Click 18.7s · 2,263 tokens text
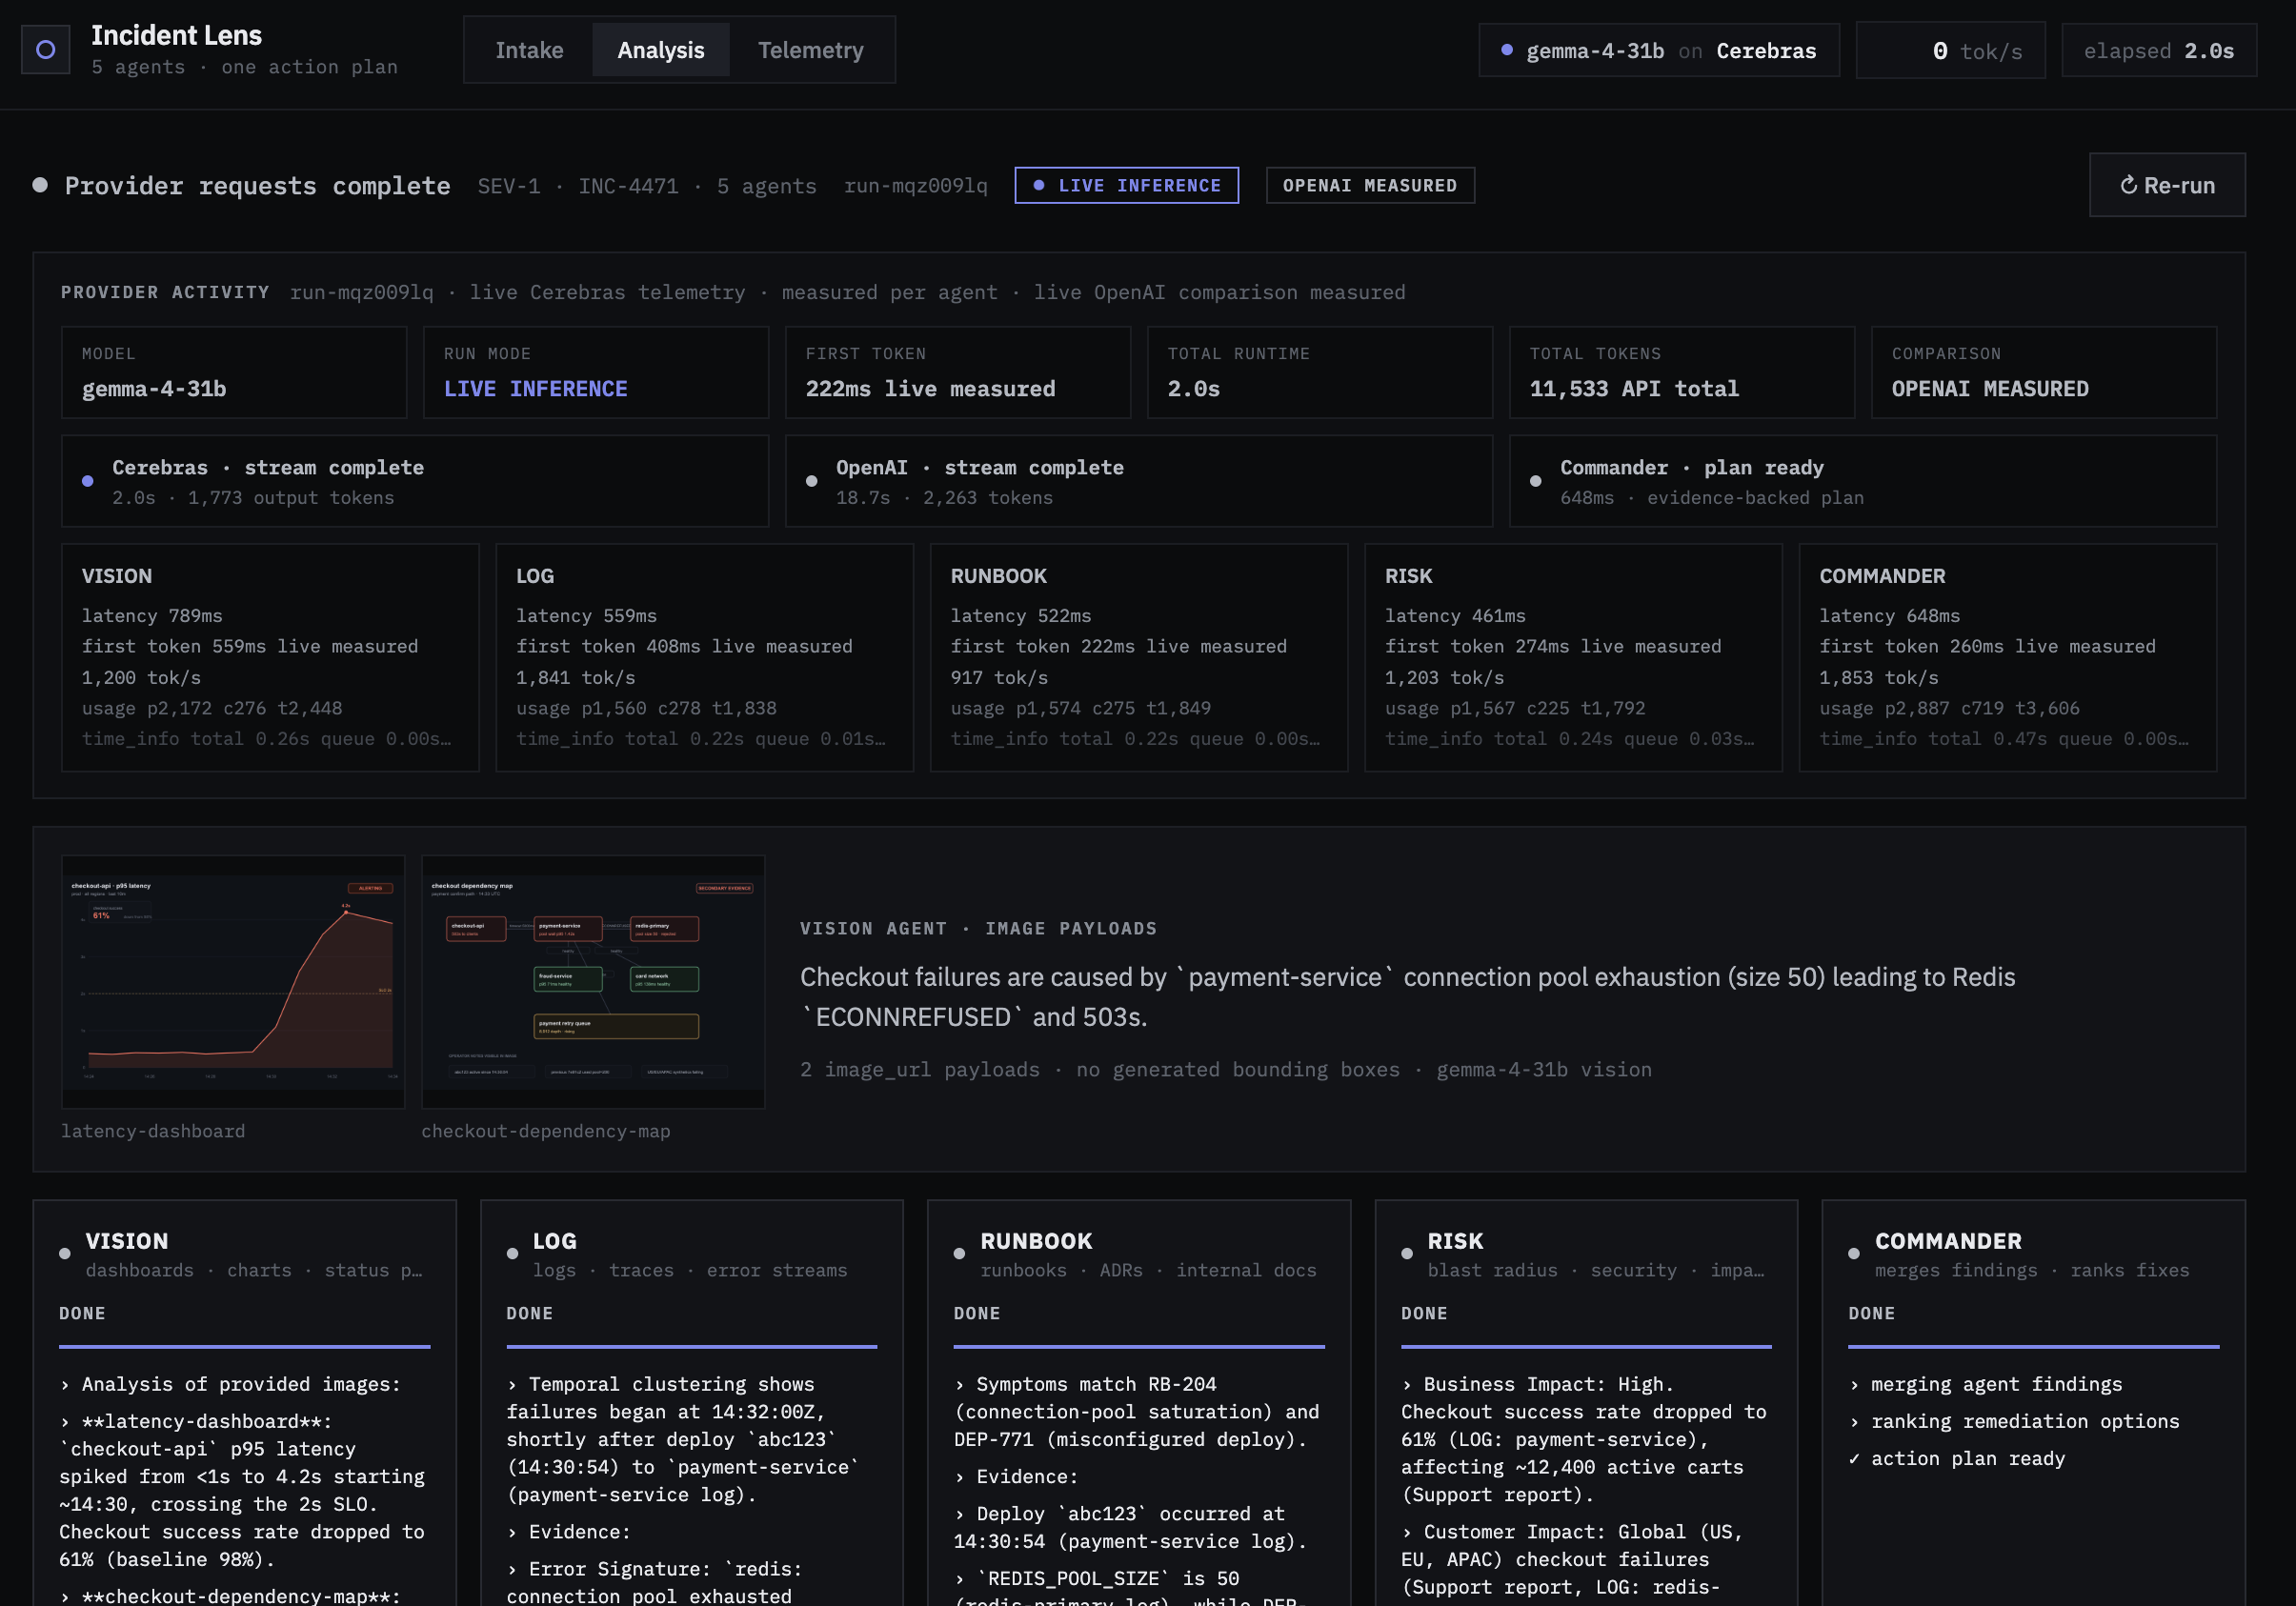 pos(944,498)
